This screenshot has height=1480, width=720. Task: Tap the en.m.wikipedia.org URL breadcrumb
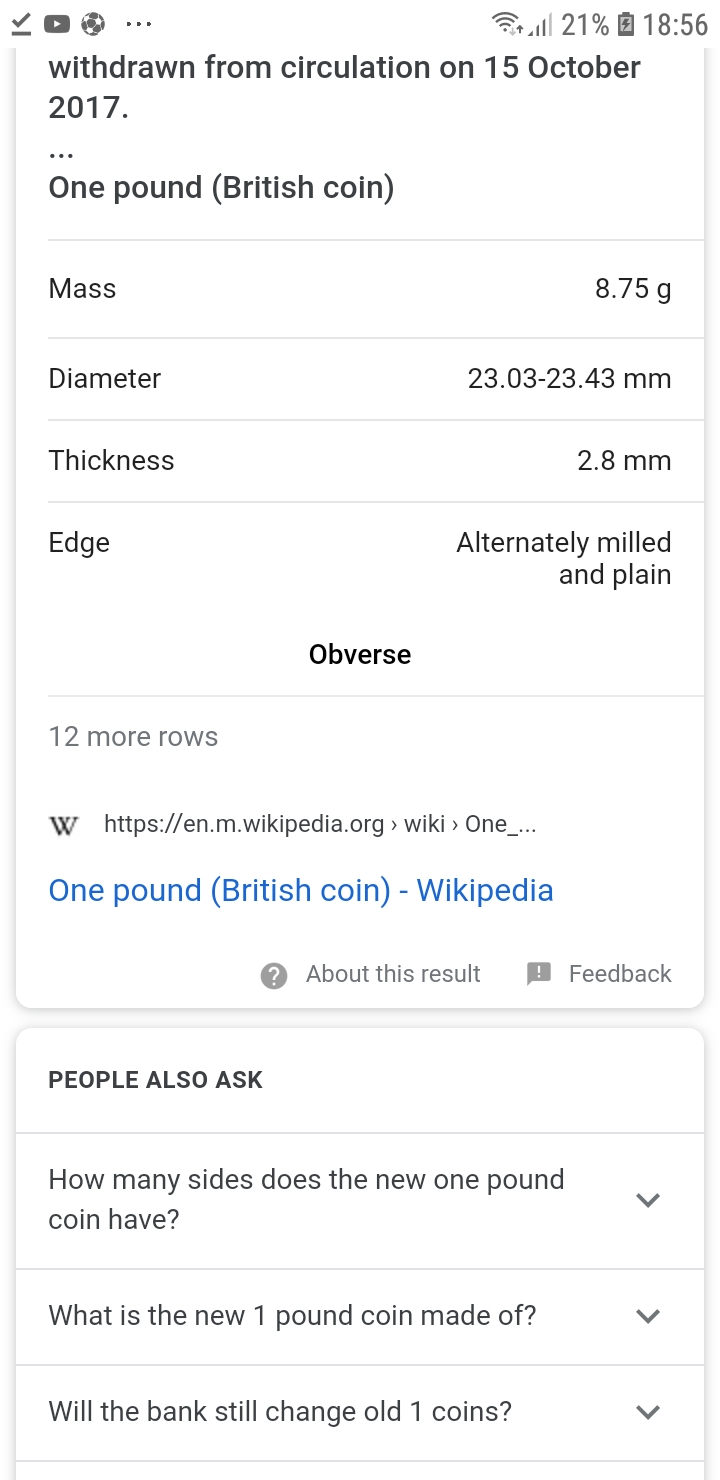pyautogui.click(x=320, y=824)
